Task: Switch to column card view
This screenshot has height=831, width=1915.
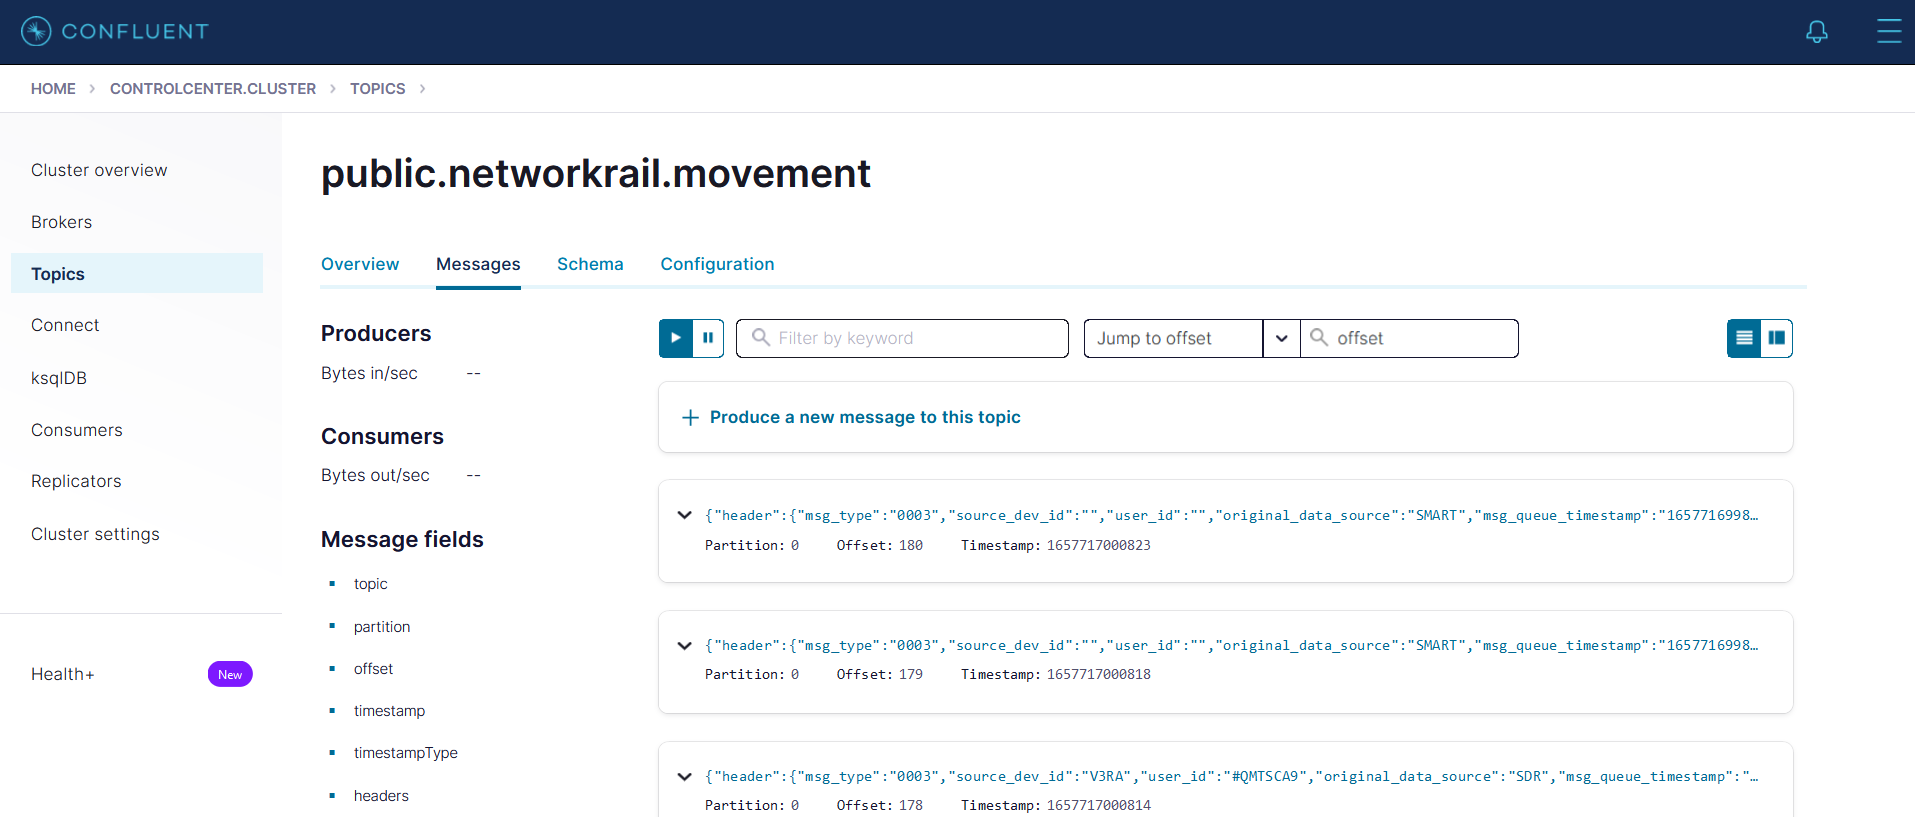Action: [x=1777, y=338]
